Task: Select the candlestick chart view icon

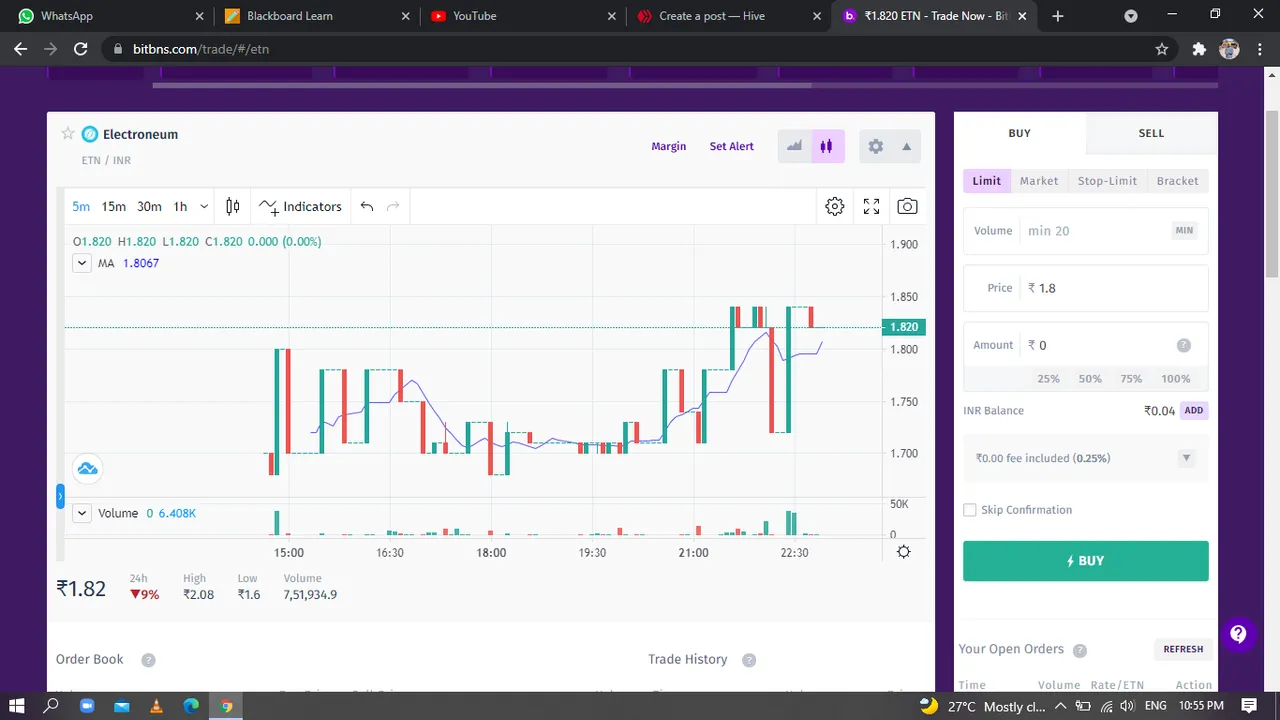Action: (x=826, y=146)
